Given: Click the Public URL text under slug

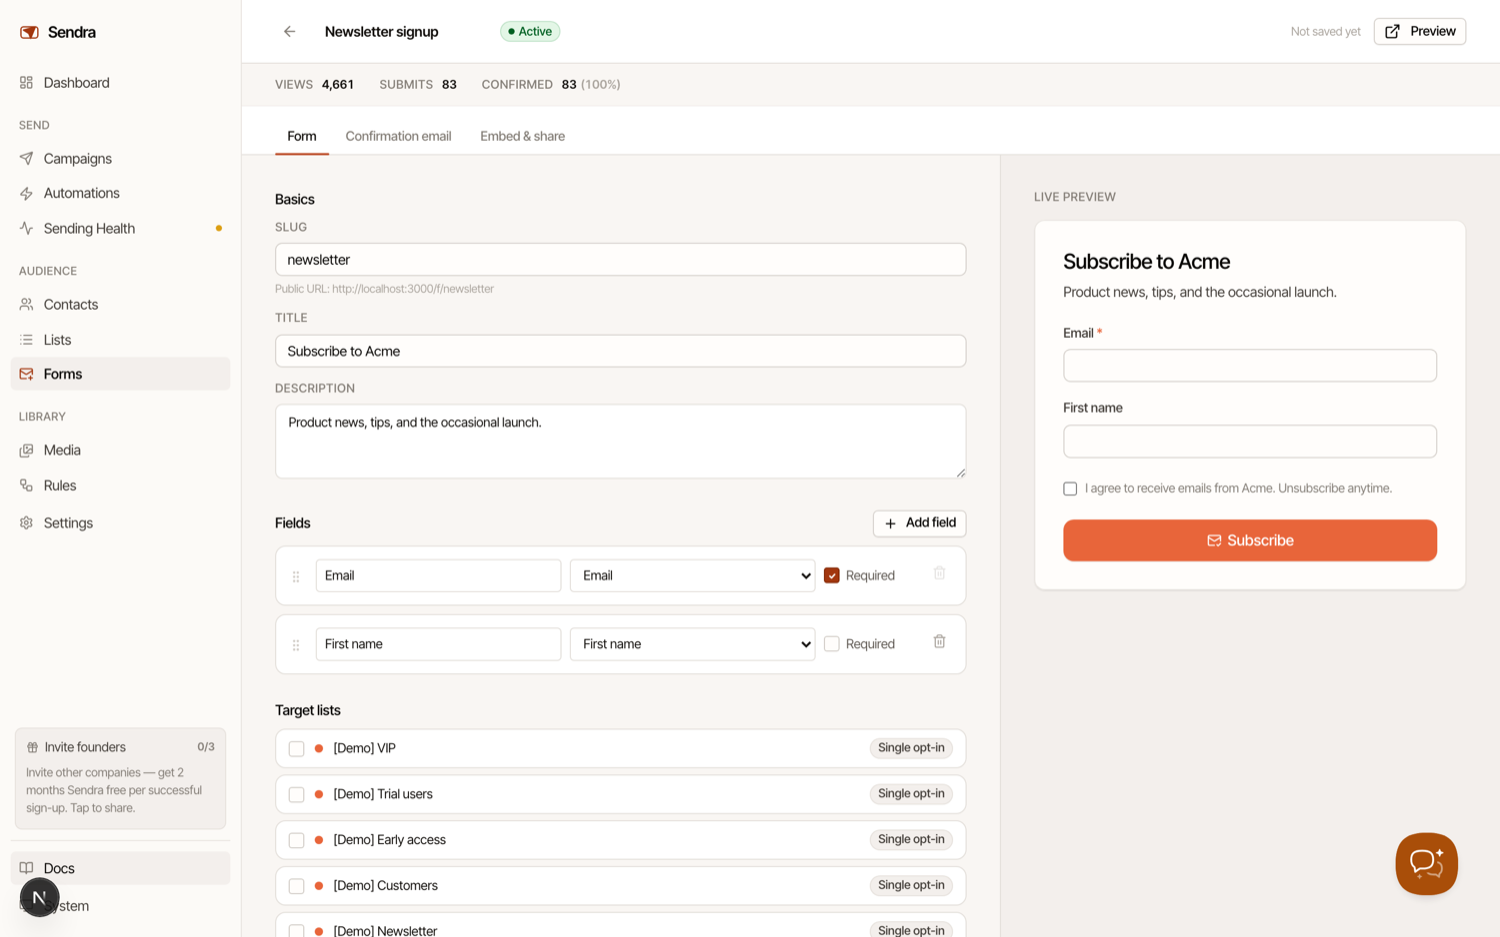Looking at the screenshot, I should [384, 289].
